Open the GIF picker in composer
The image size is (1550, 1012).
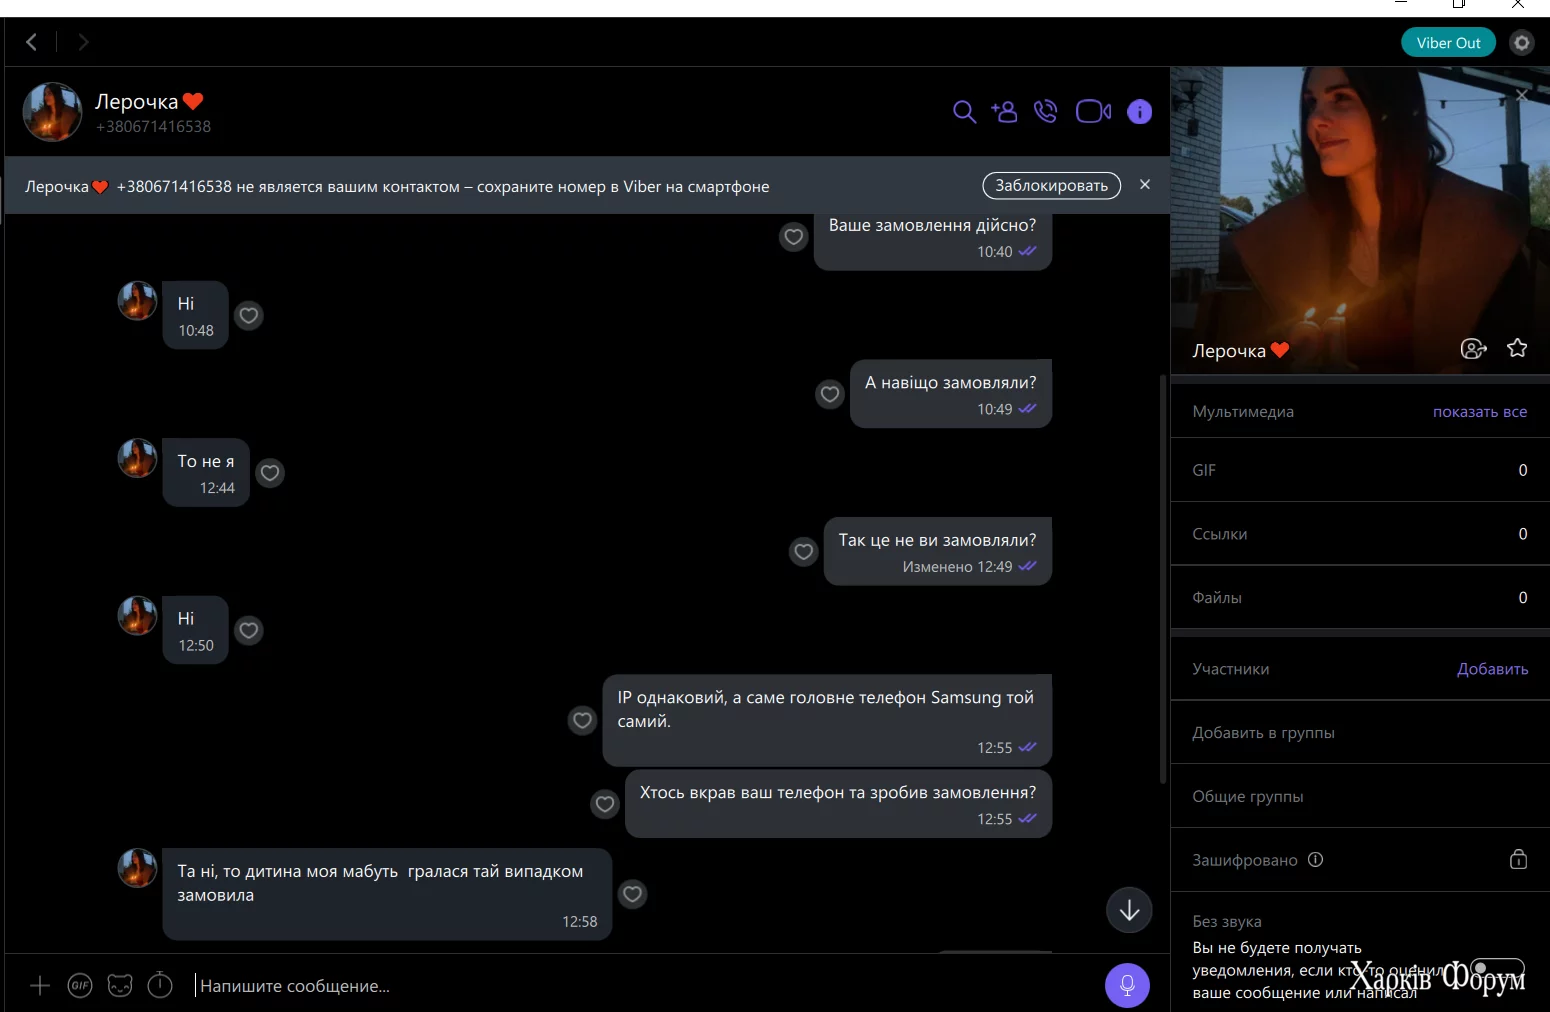coord(80,986)
